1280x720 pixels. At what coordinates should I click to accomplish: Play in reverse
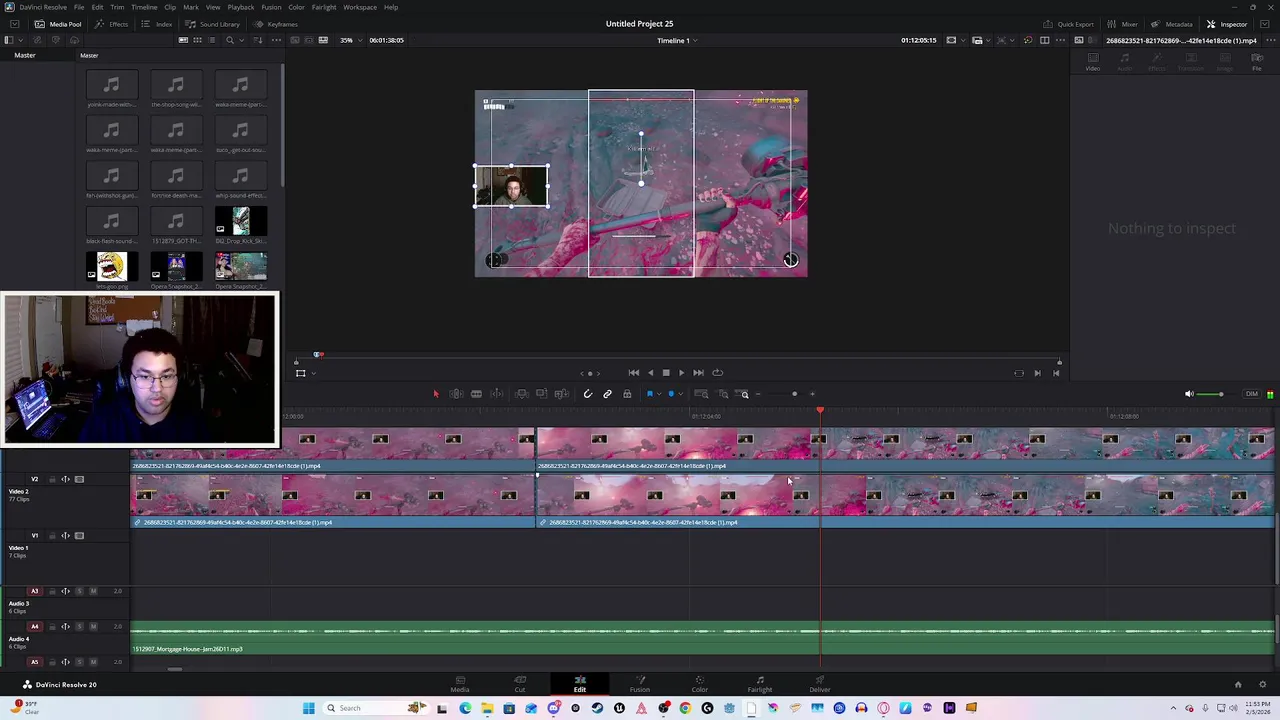click(650, 373)
